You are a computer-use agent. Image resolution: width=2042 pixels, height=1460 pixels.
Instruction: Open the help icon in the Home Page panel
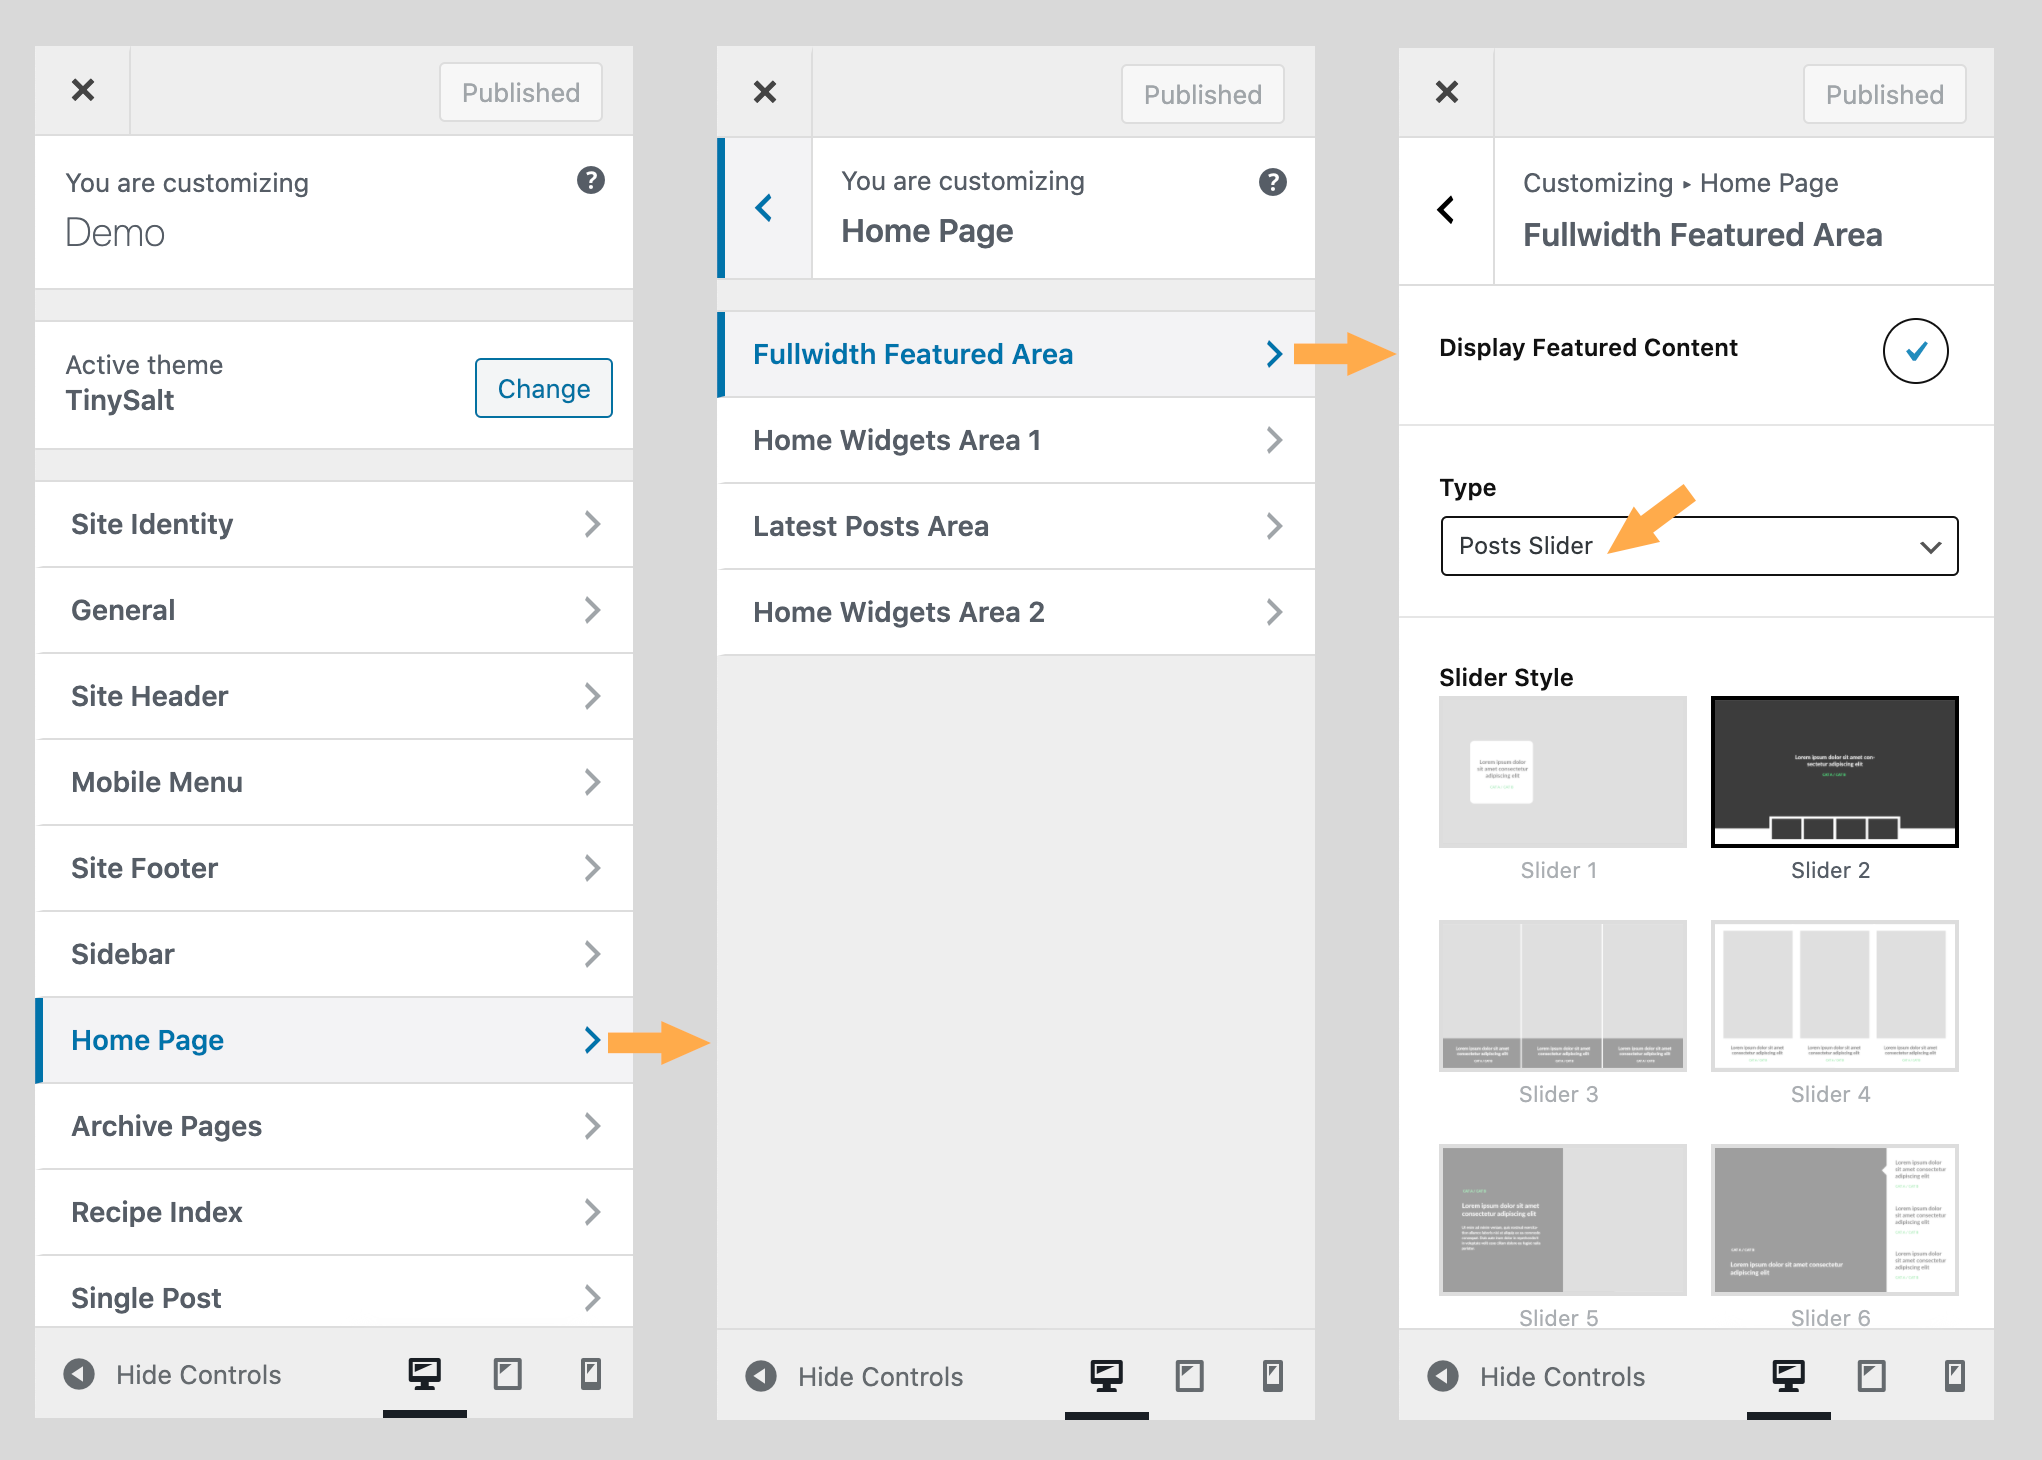click(x=1272, y=181)
